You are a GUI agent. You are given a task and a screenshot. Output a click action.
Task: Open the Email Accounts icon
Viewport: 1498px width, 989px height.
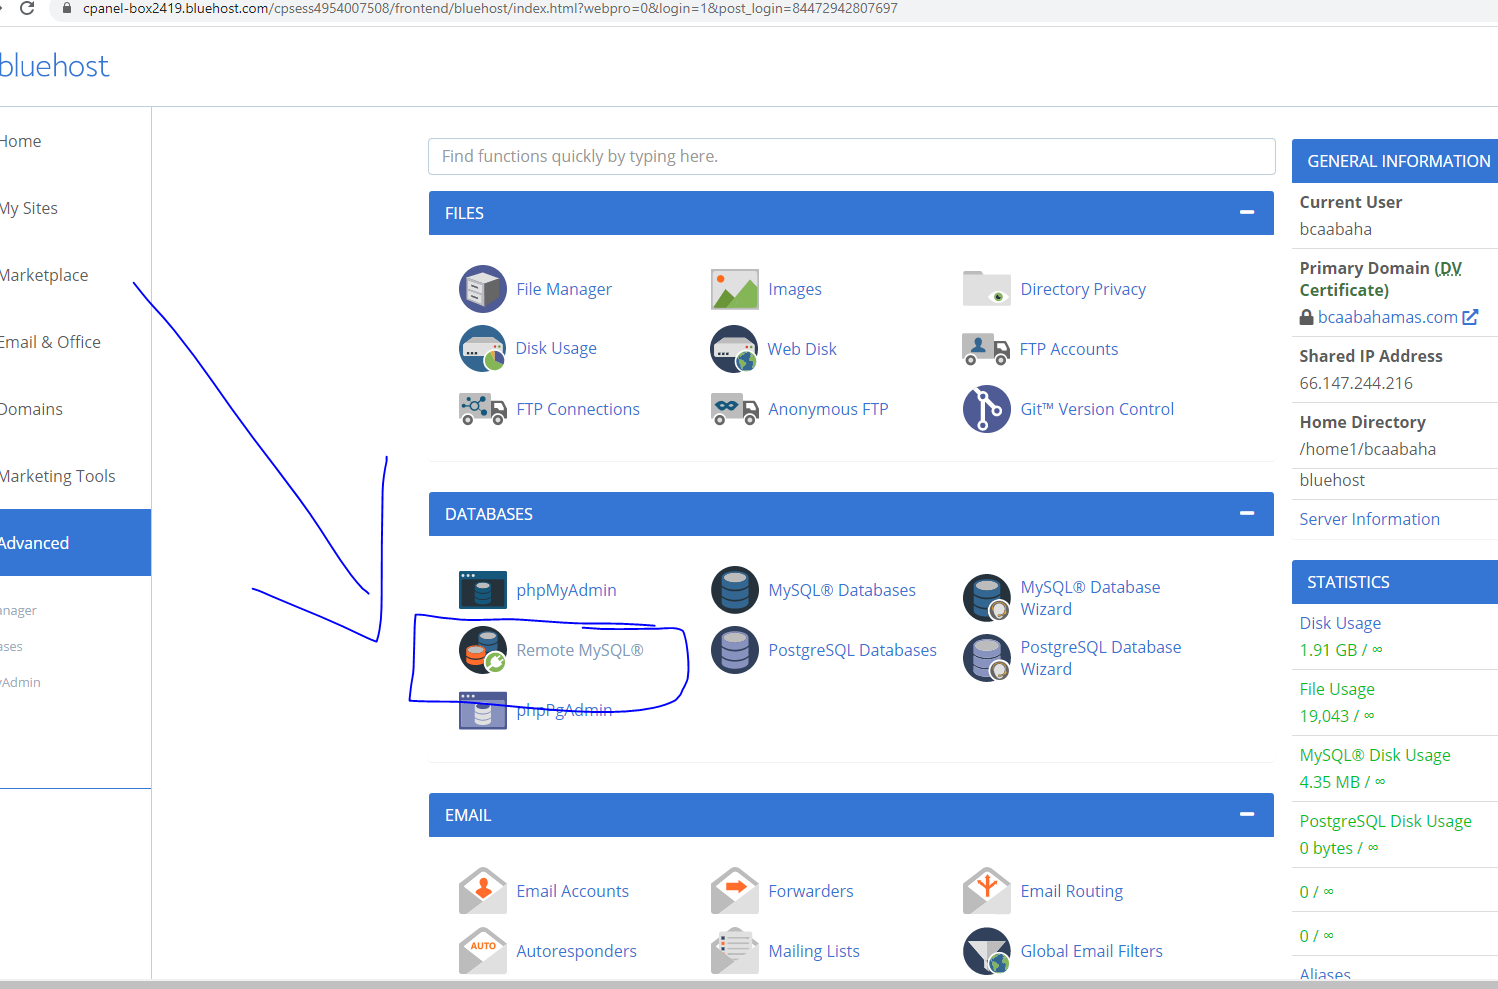(482, 891)
